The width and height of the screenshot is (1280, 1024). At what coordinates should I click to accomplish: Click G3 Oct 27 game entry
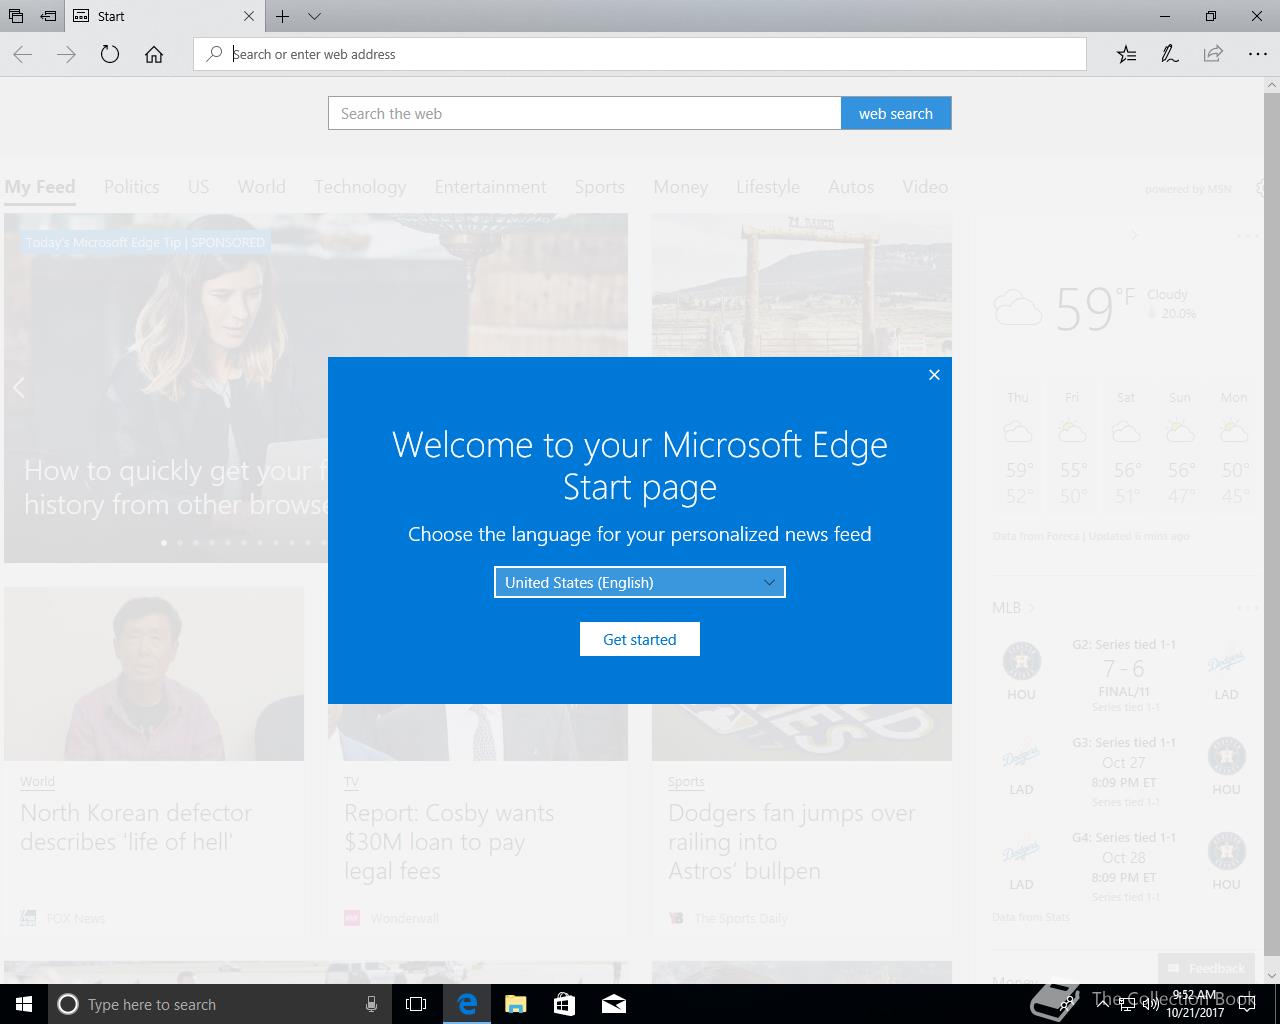tap(1125, 772)
